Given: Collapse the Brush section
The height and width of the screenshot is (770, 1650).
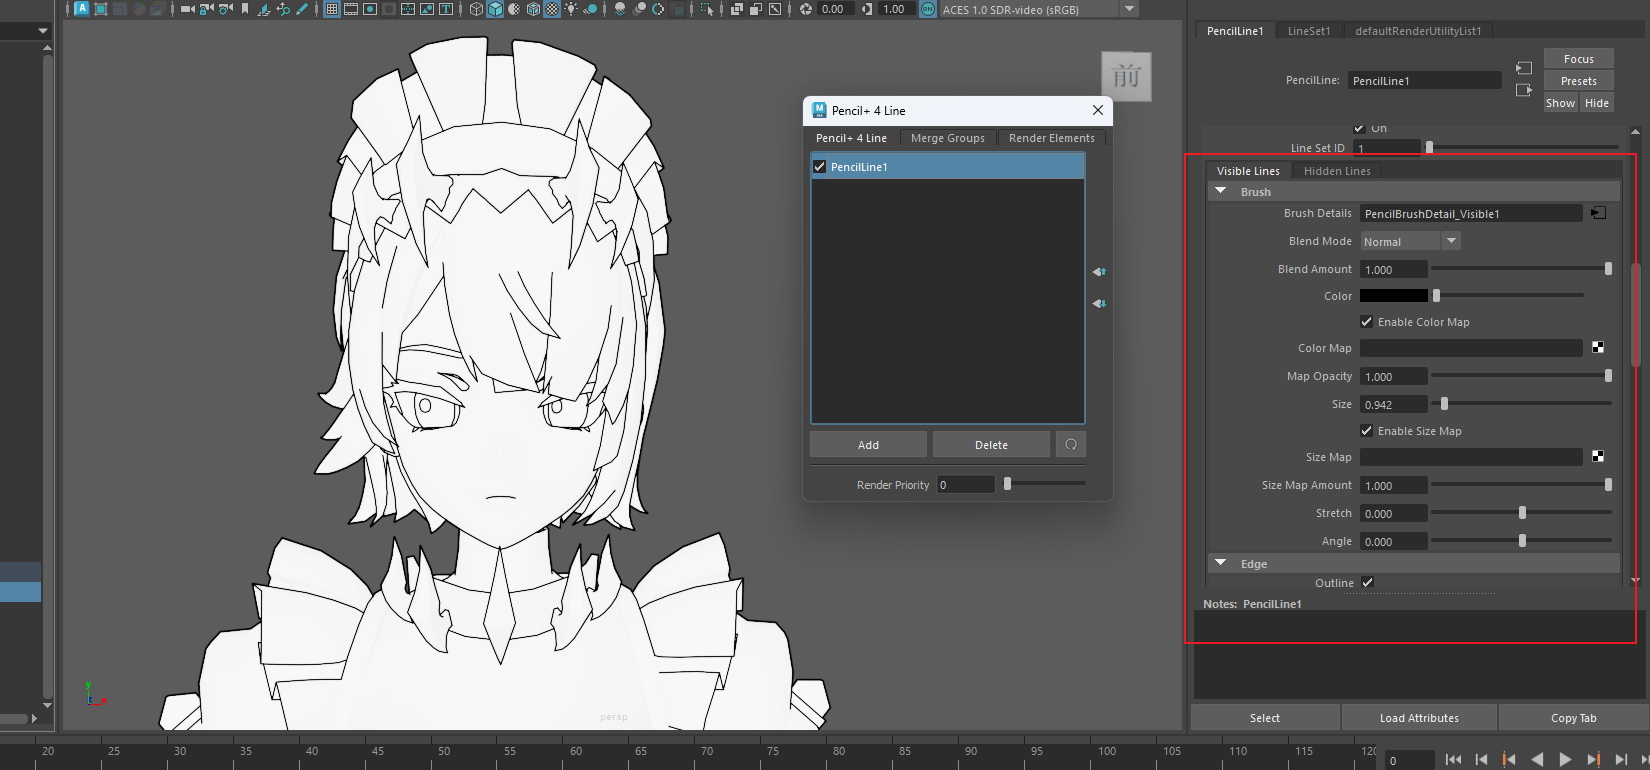Looking at the screenshot, I should click(1221, 191).
